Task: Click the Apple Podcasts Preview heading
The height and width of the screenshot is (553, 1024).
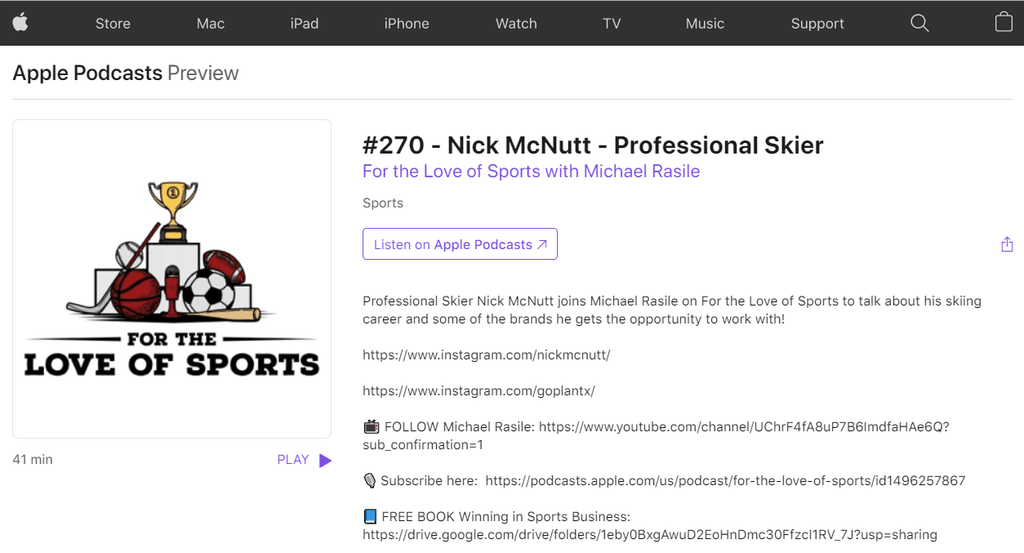Action: tap(126, 73)
